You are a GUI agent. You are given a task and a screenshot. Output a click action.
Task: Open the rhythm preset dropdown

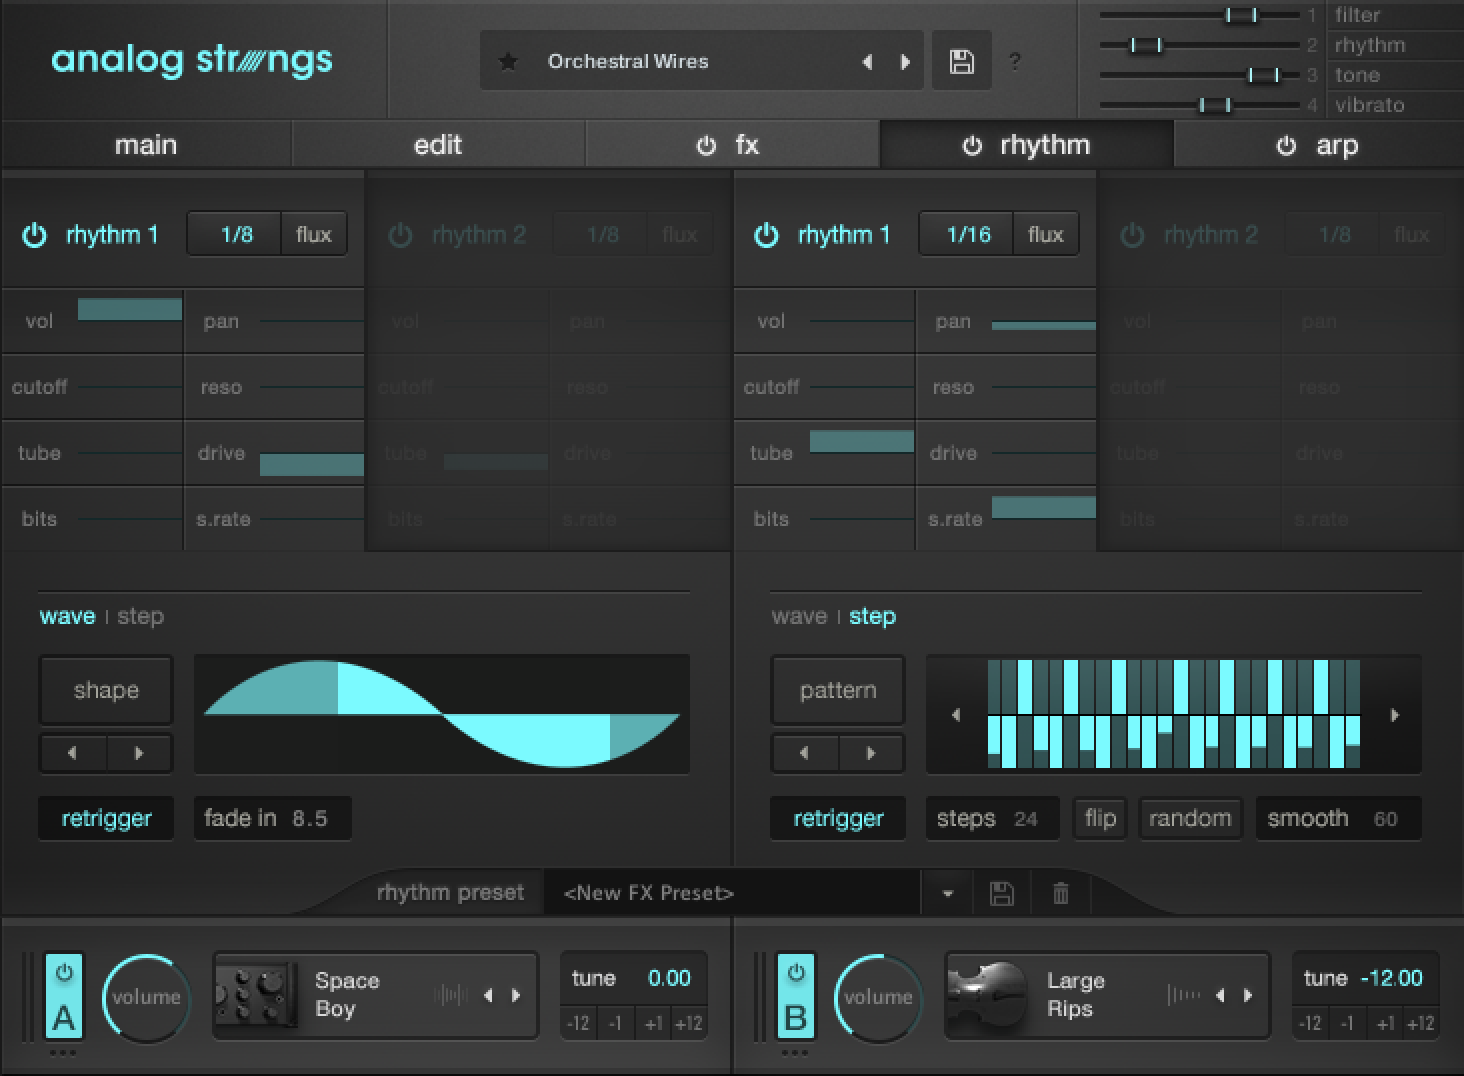tap(946, 892)
